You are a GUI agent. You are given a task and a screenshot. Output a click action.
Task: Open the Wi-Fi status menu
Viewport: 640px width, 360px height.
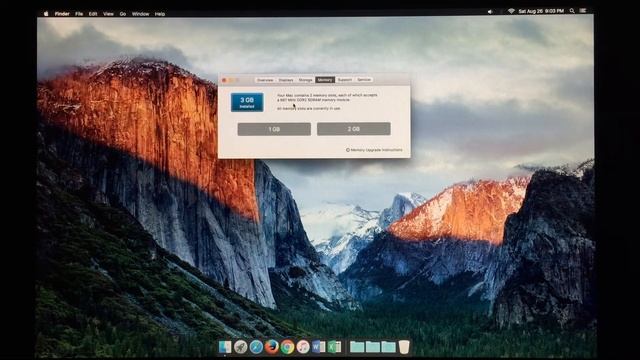pos(511,11)
